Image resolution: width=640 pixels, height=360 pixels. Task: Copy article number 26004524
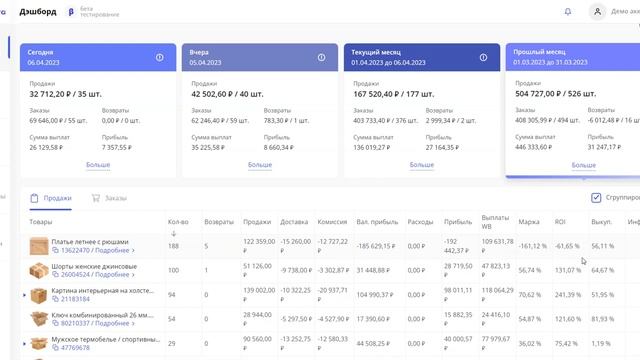pyautogui.click(x=56, y=275)
